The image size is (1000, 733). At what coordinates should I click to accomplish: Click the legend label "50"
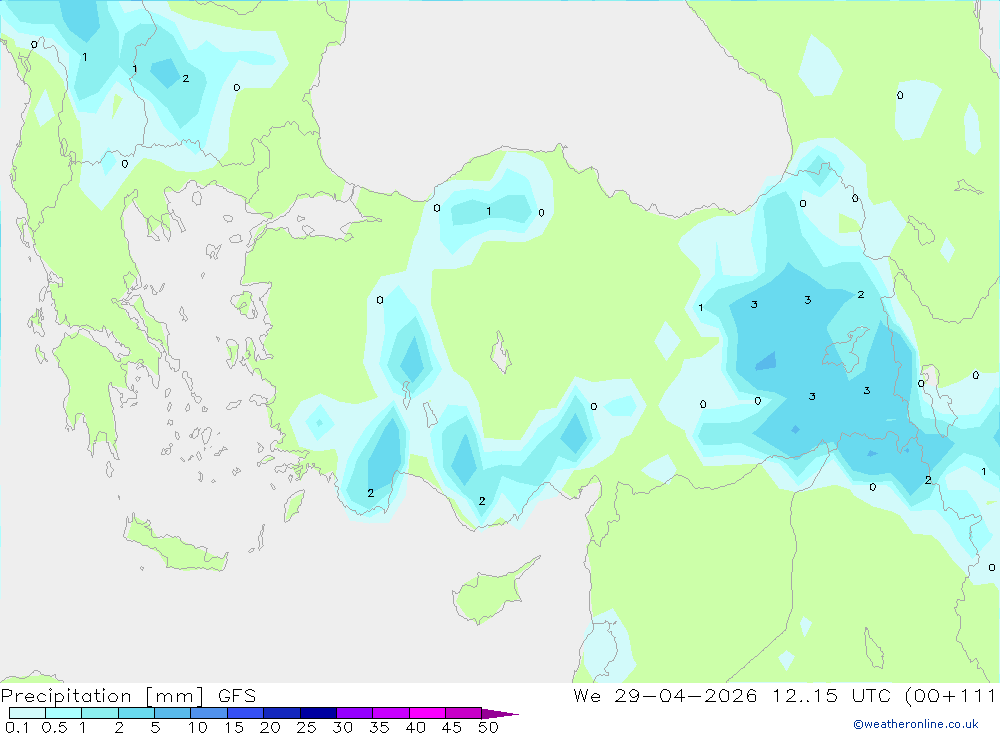tap(488, 727)
